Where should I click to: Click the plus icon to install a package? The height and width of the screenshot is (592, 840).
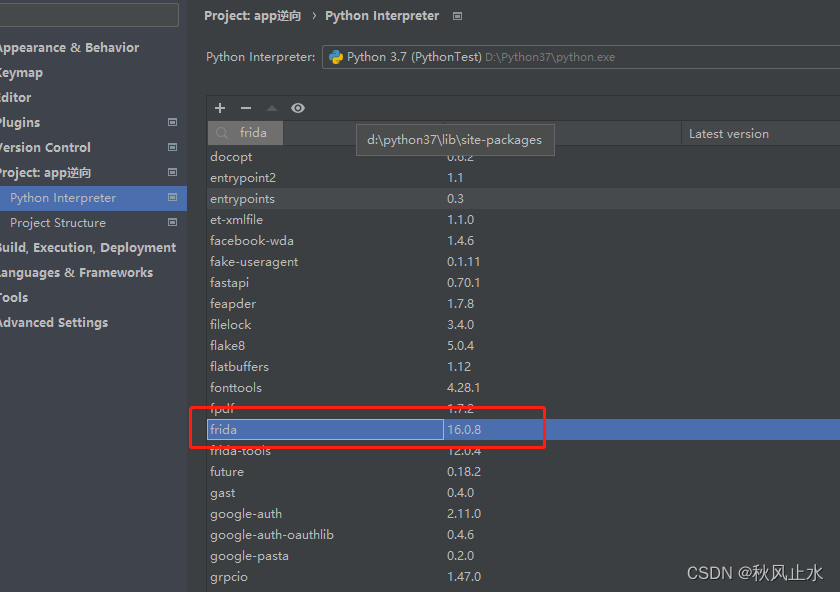click(x=220, y=108)
